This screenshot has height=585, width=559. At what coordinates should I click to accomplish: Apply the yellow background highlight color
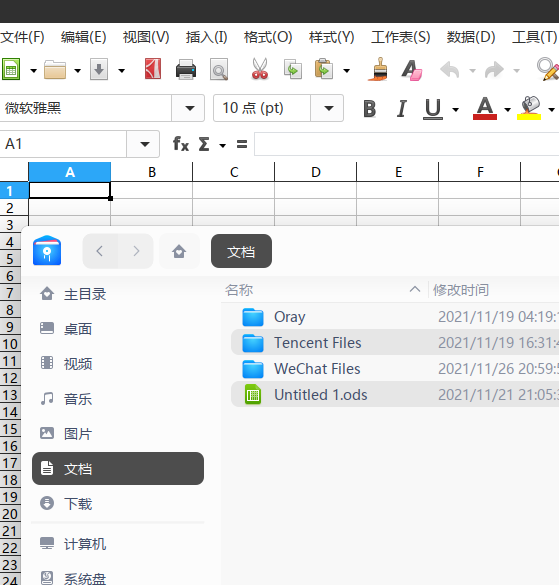coord(529,109)
